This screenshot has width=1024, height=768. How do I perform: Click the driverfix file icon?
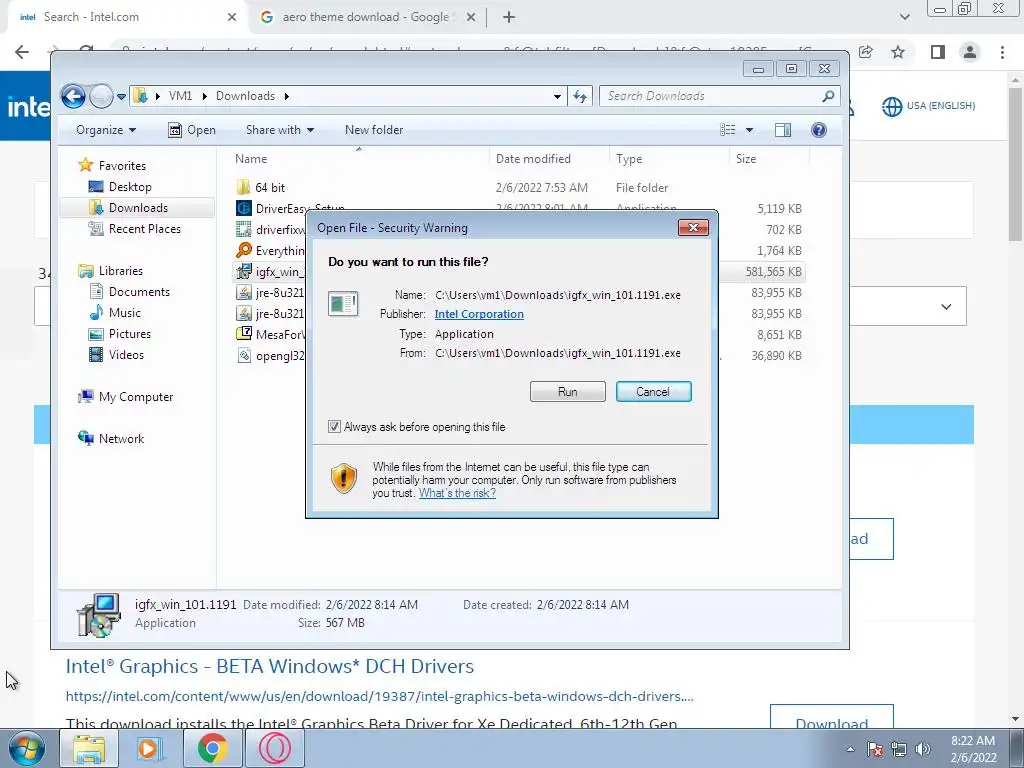(244, 229)
